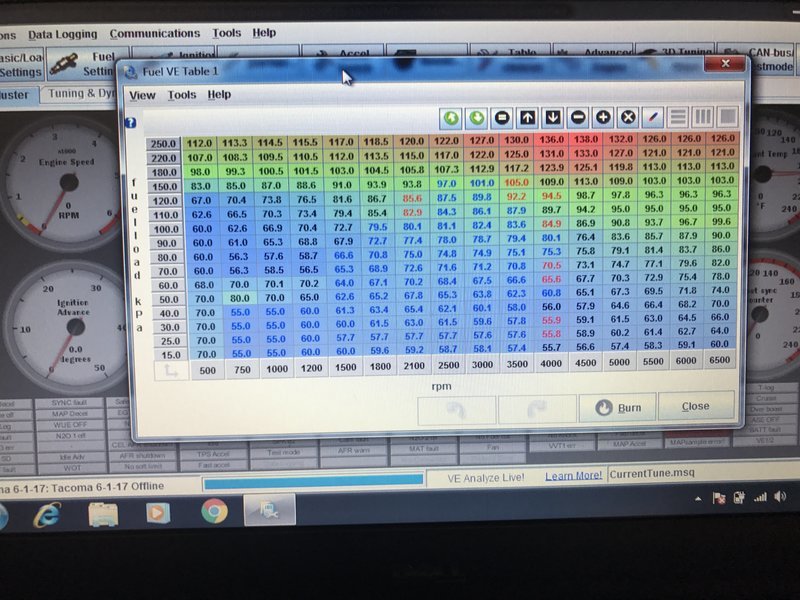
Task: Click the battery power tray icon
Action: point(739,497)
